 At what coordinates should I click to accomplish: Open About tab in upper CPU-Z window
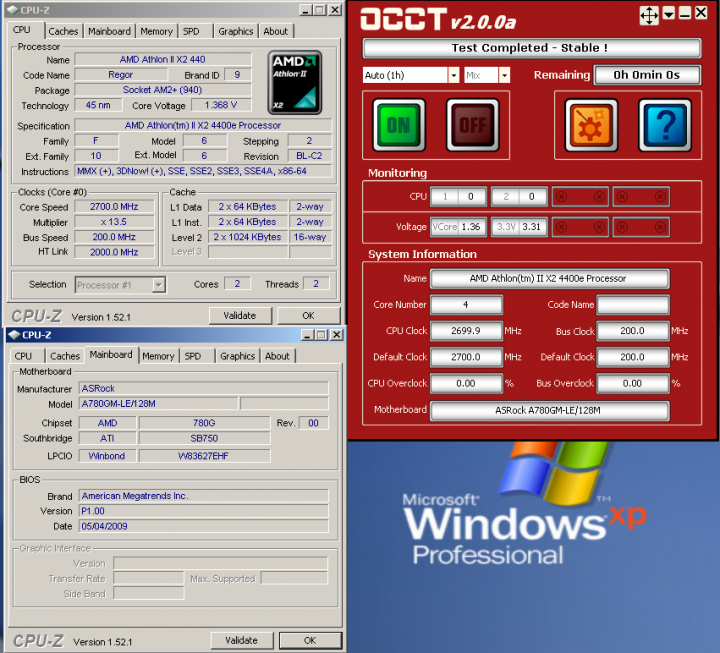[276, 31]
